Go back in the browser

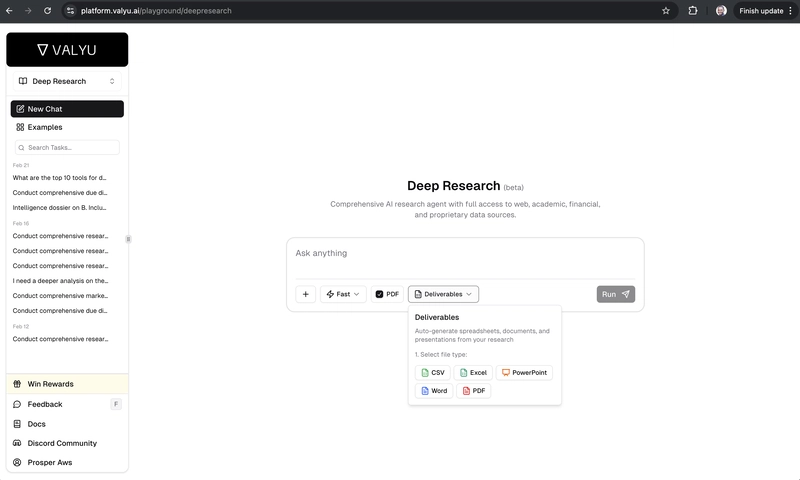pos(9,11)
